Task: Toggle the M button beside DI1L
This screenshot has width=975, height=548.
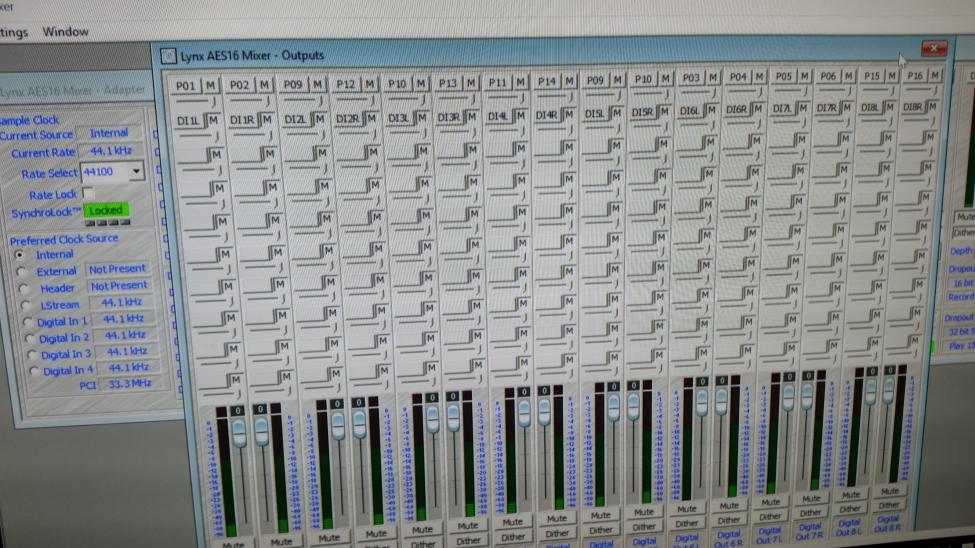Action: click(213, 120)
